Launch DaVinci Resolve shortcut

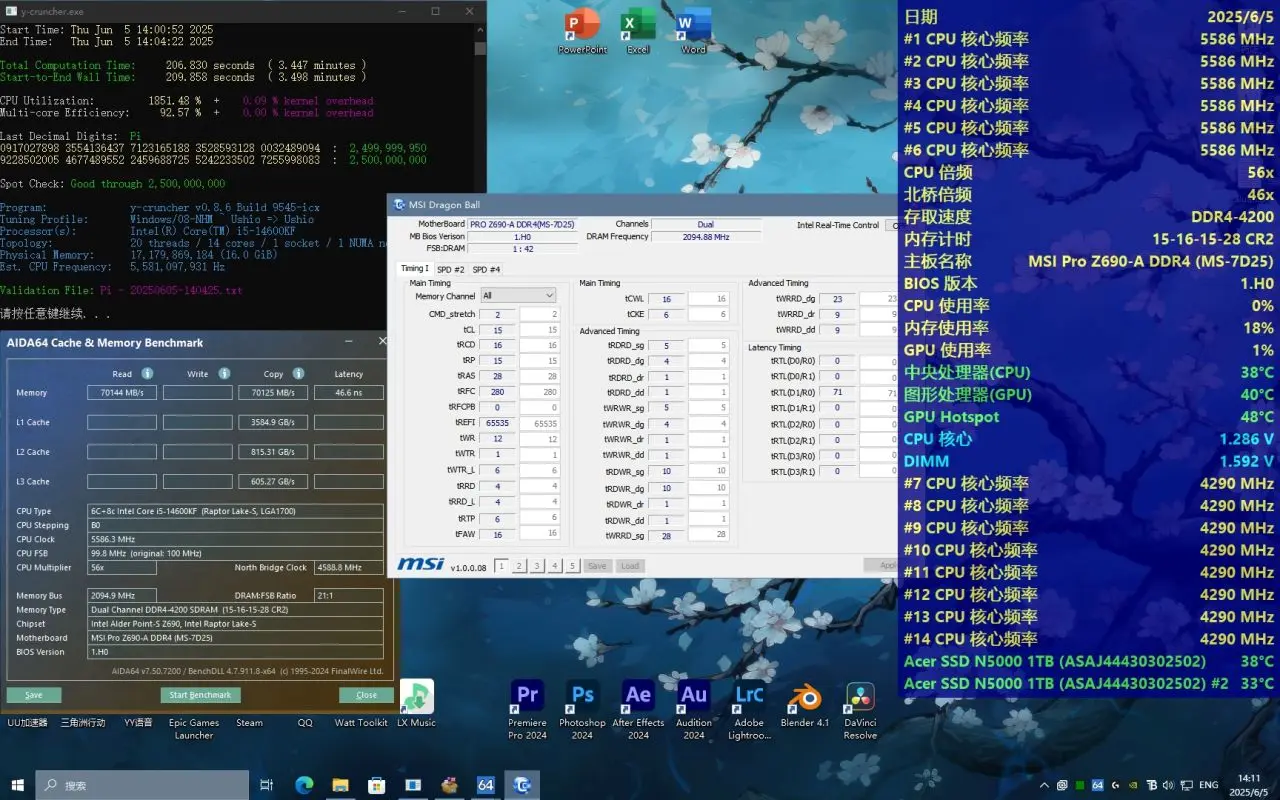point(860,709)
